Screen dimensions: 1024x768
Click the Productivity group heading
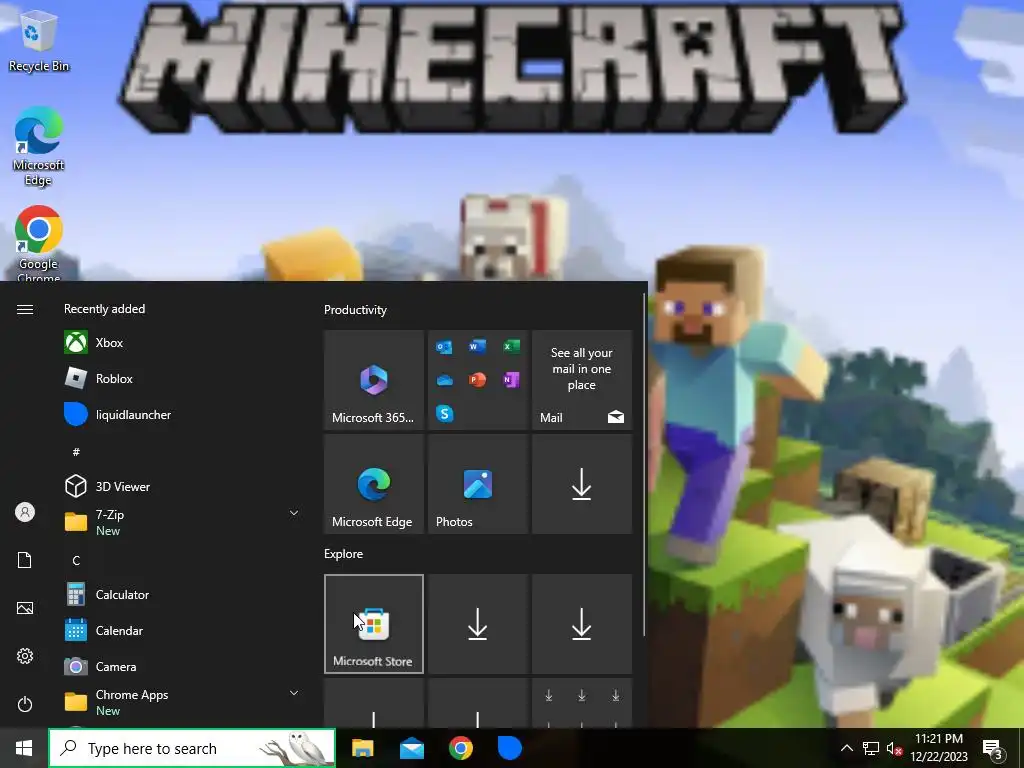(x=355, y=310)
